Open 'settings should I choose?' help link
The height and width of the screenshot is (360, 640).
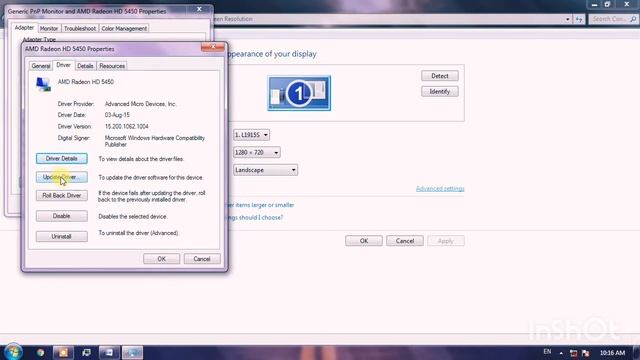256,218
